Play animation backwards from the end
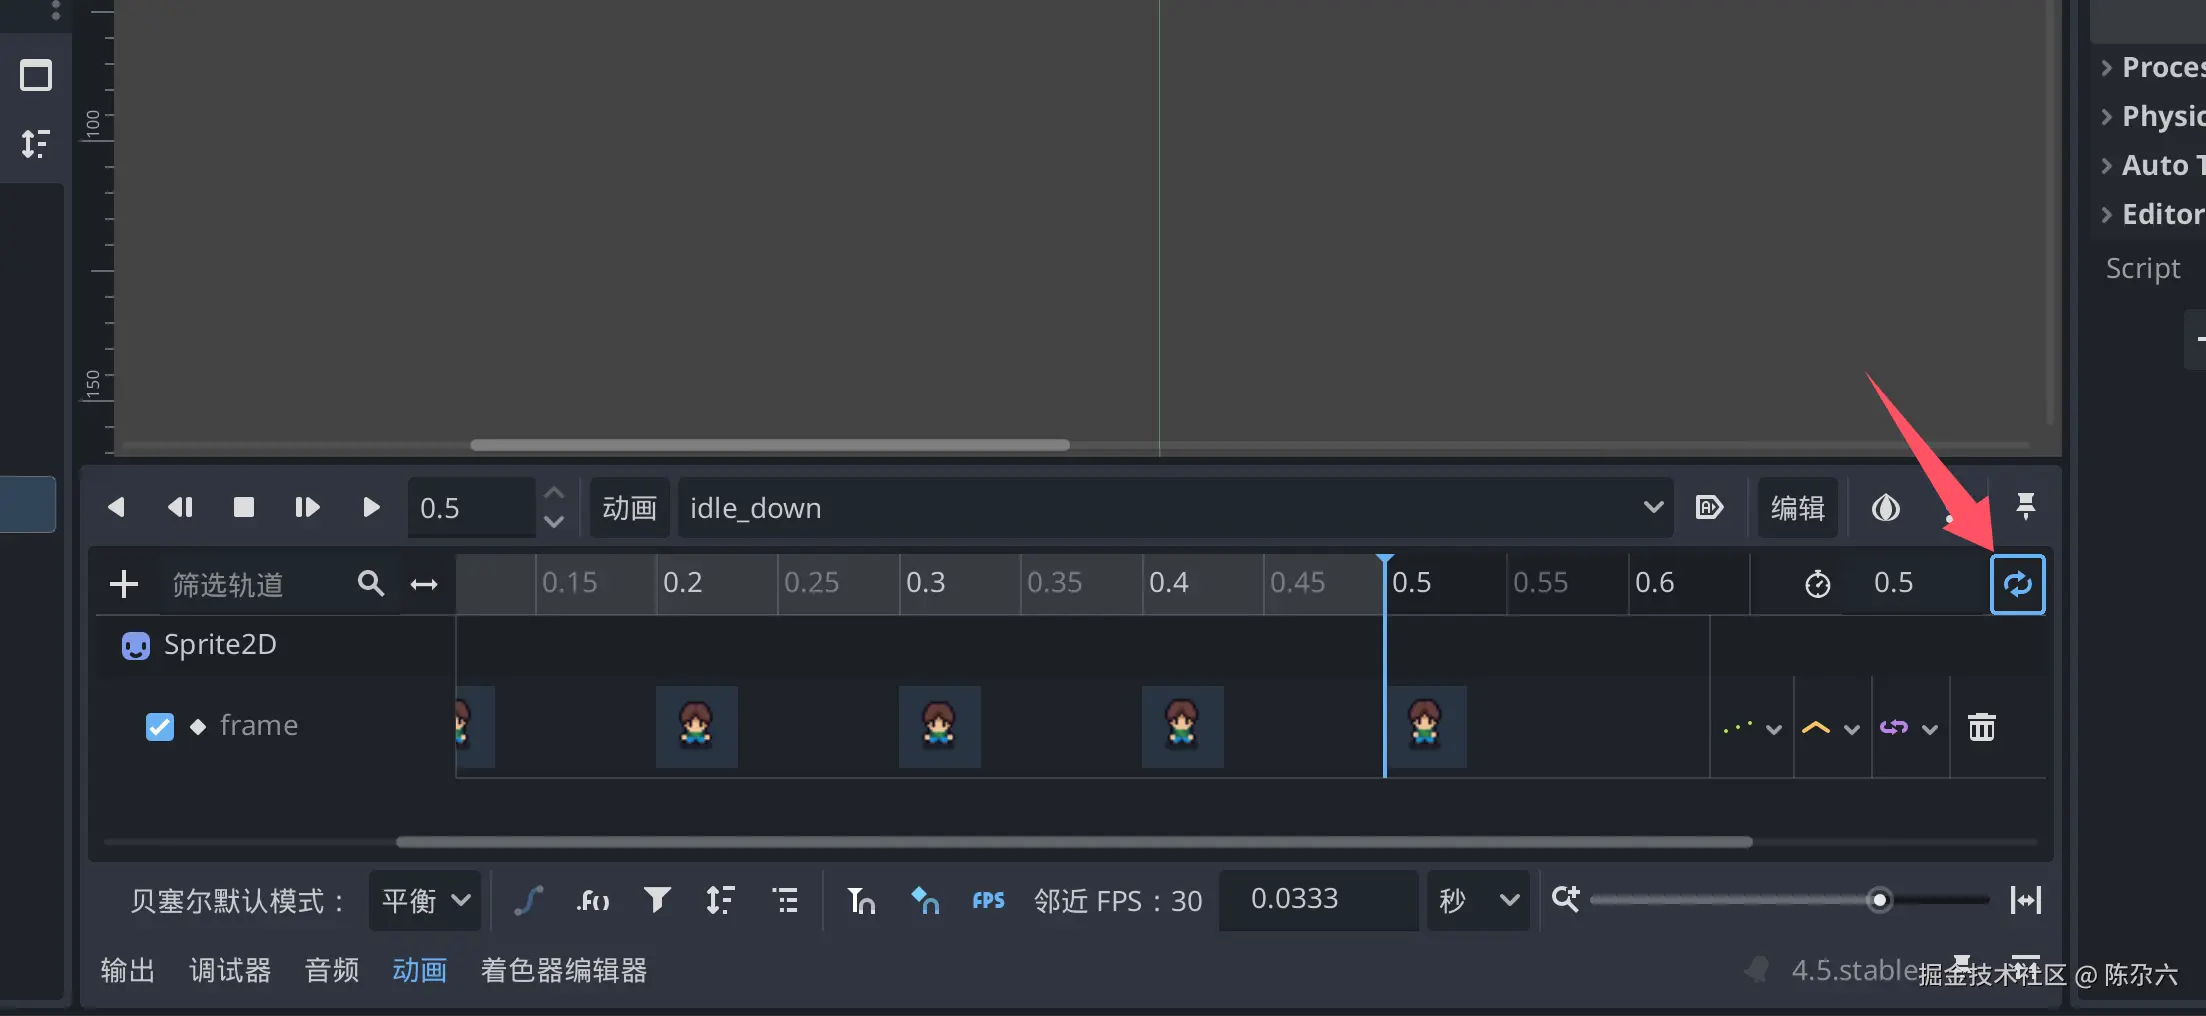The image size is (2206, 1016). pos(180,508)
